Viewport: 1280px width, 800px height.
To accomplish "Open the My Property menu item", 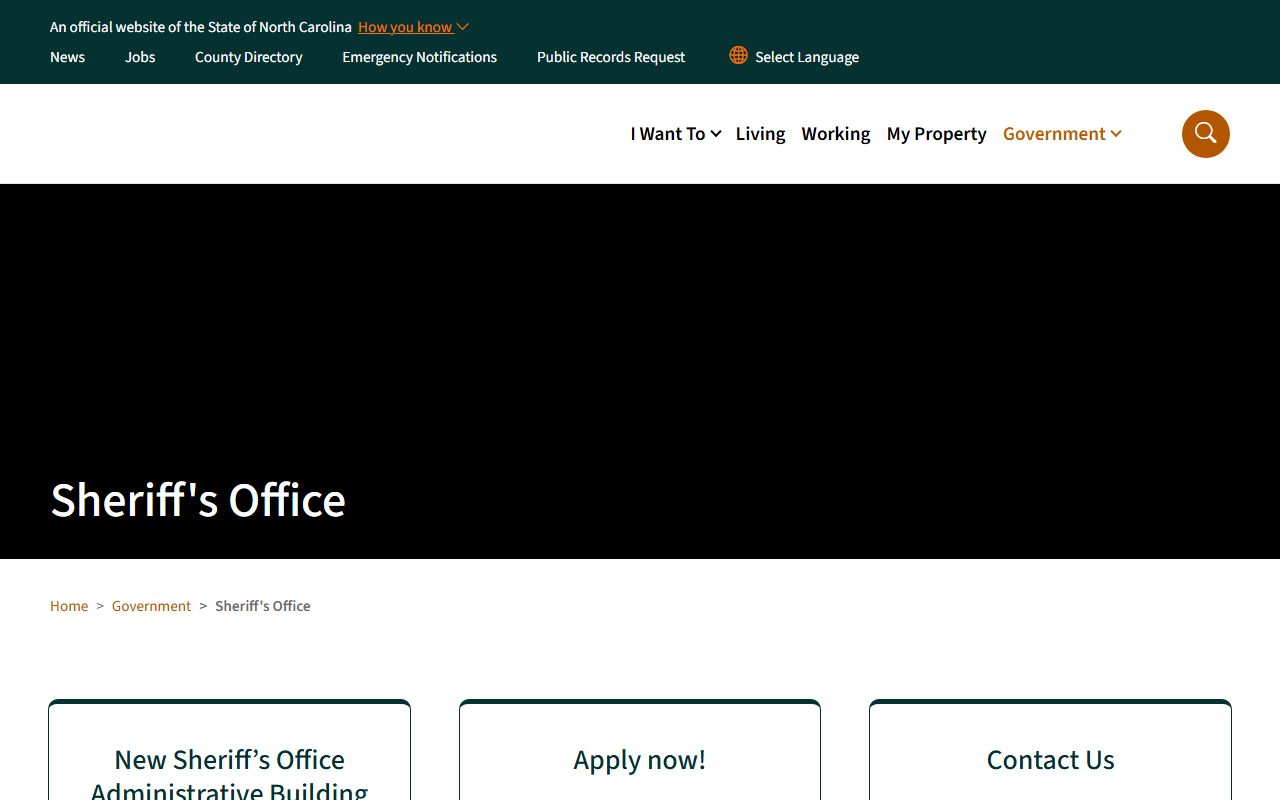I will point(936,134).
